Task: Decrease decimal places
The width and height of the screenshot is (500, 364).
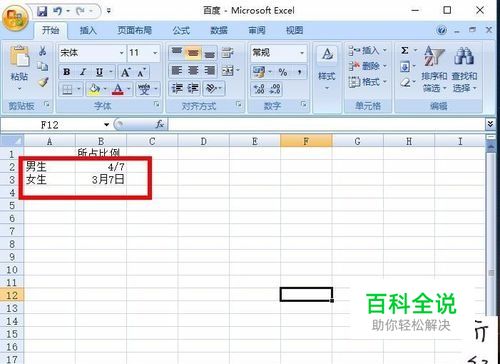Action: pos(275,89)
